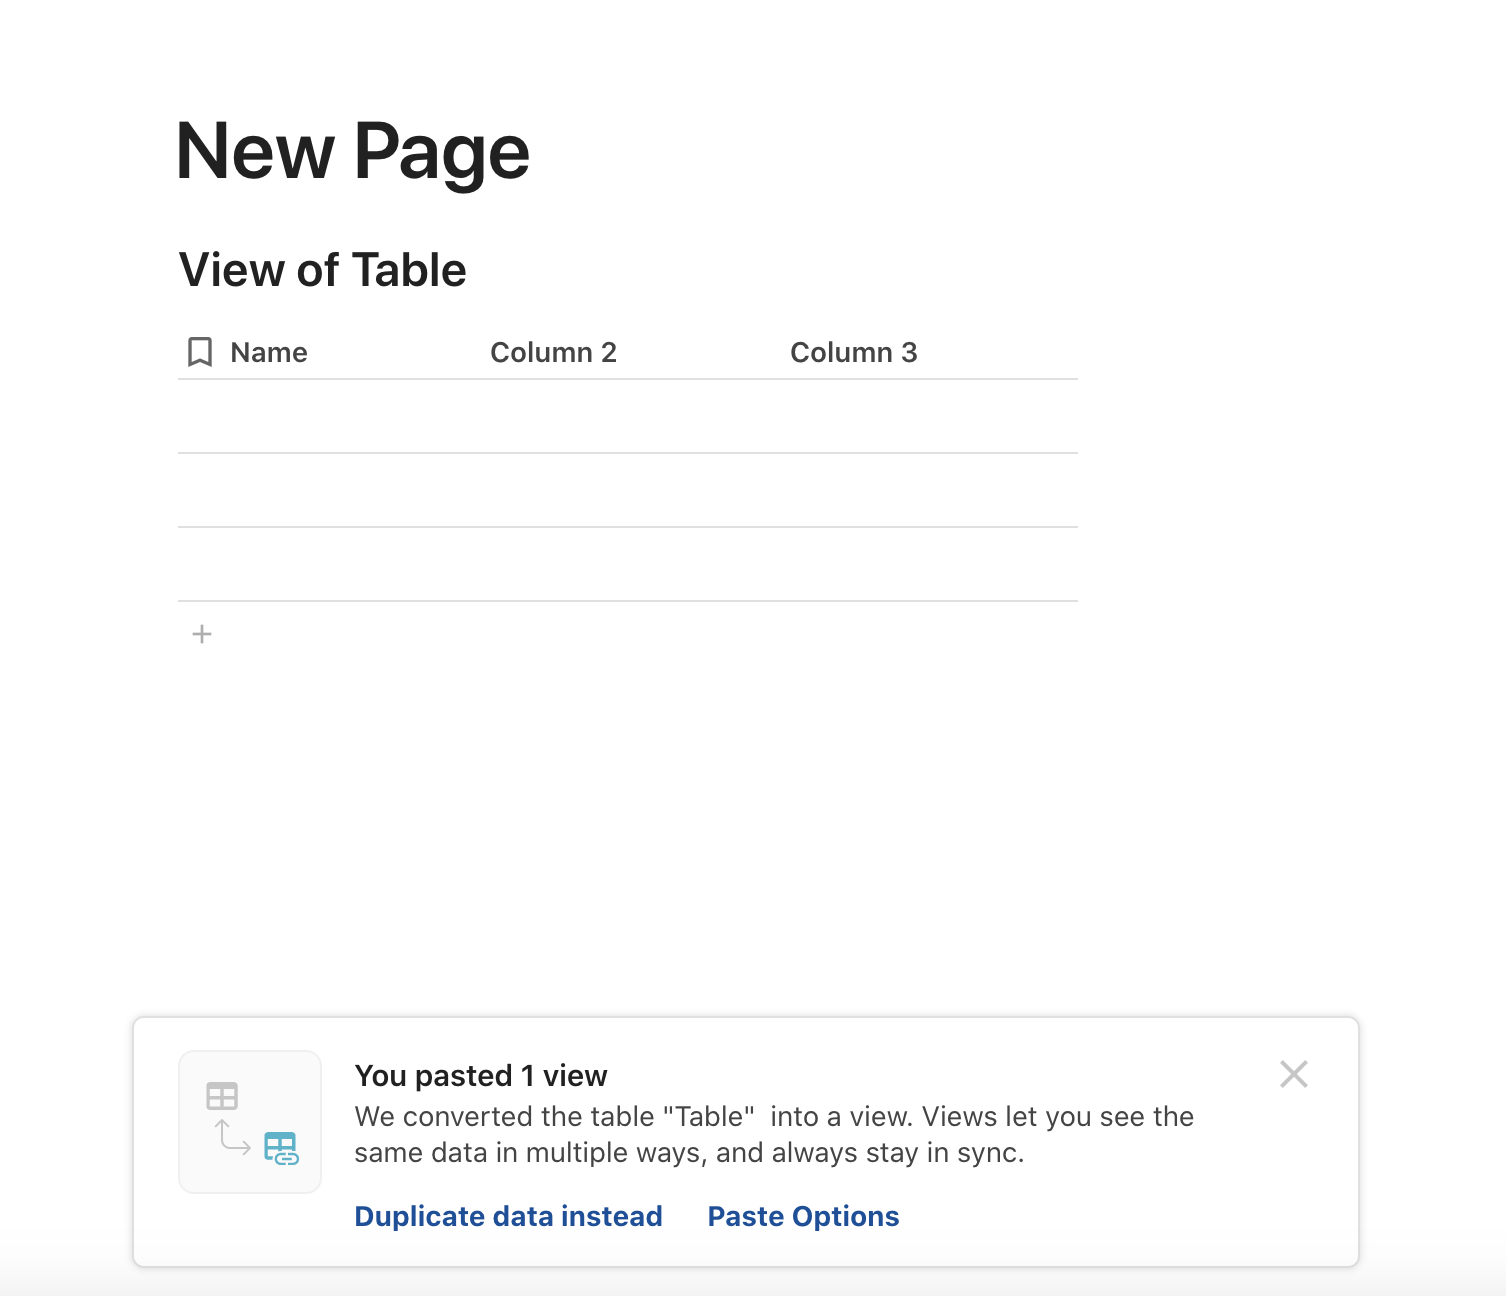Dismiss the pasted view notification
This screenshot has width=1506, height=1296.
pyautogui.click(x=1293, y=1075)
